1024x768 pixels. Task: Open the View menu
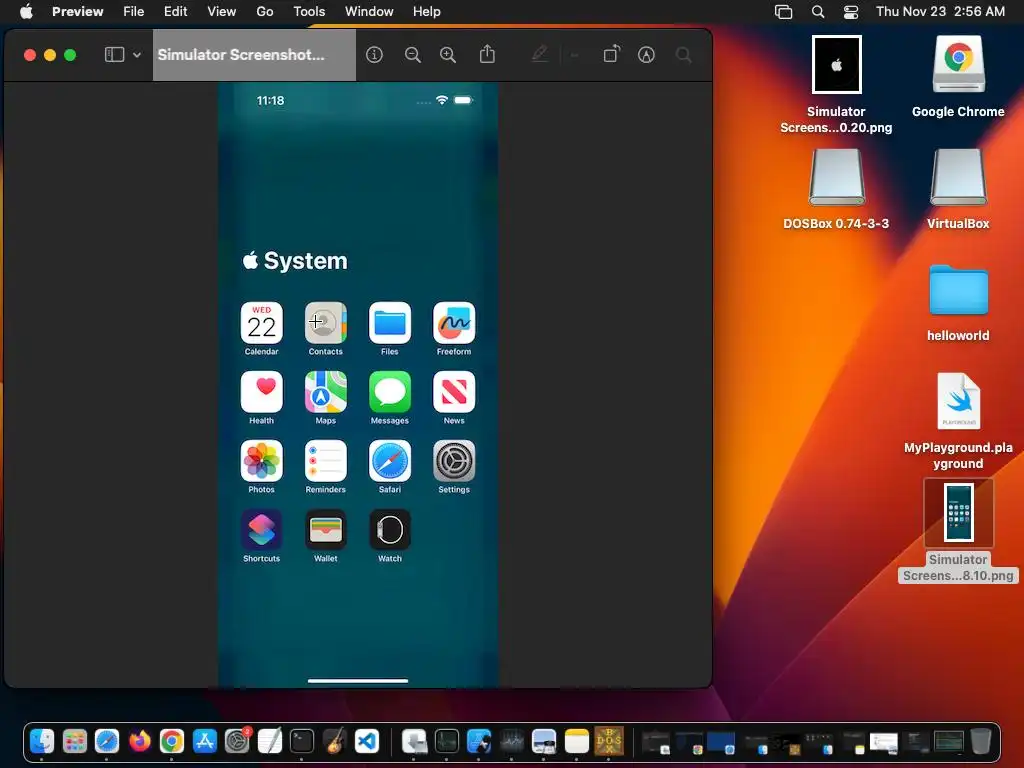coord(221,11)
